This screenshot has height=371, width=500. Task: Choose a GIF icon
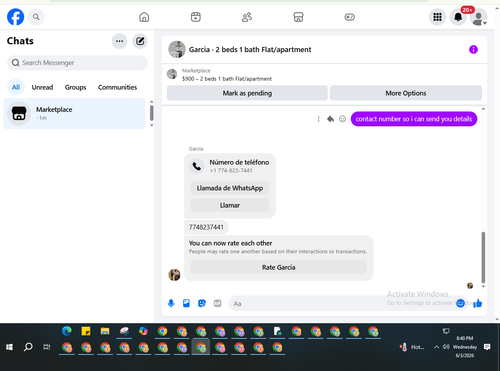coord(217,303)
